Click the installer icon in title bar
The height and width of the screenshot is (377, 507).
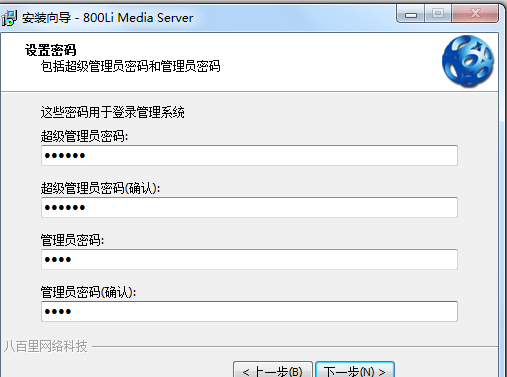[9, 18]
